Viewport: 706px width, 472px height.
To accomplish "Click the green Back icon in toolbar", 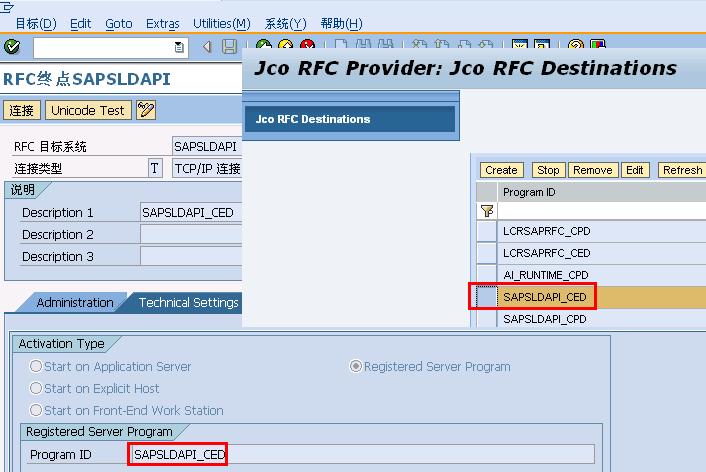I will [264, 44].
